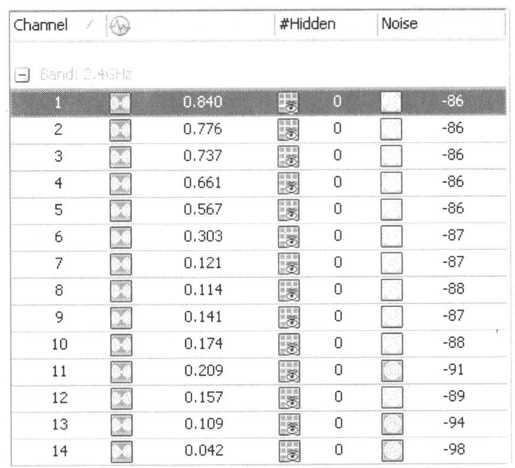The image size is (515, 468).
Task: Click the -98 noise value for channel 14
Action: [x=454, y=449]
